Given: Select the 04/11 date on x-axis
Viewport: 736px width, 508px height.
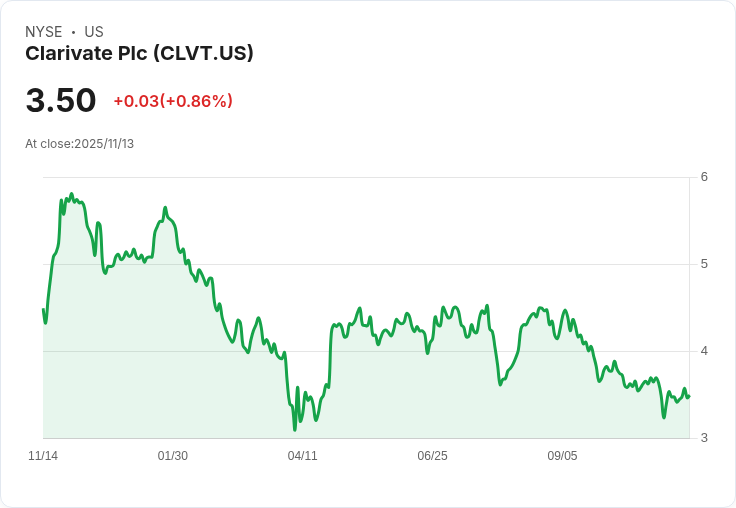Looking at the screenshot, I should 302,456.
